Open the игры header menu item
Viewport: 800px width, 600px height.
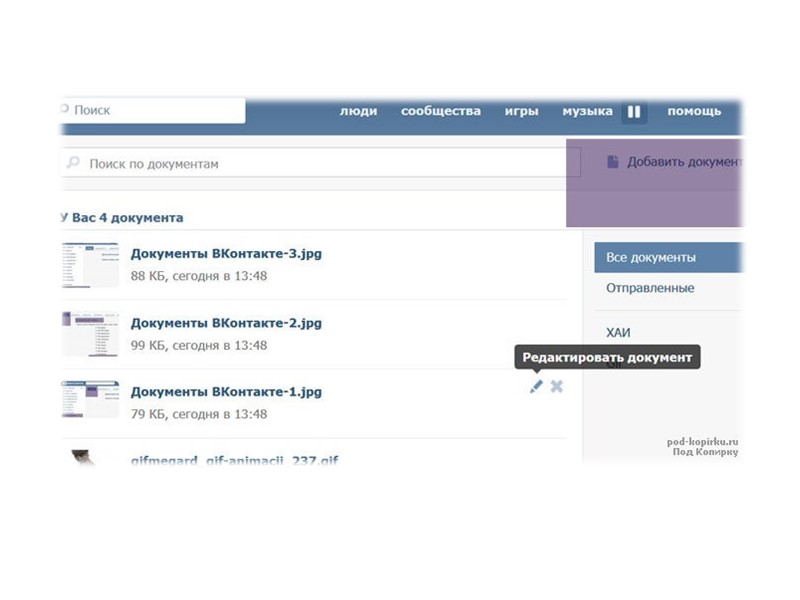[521, 111]
